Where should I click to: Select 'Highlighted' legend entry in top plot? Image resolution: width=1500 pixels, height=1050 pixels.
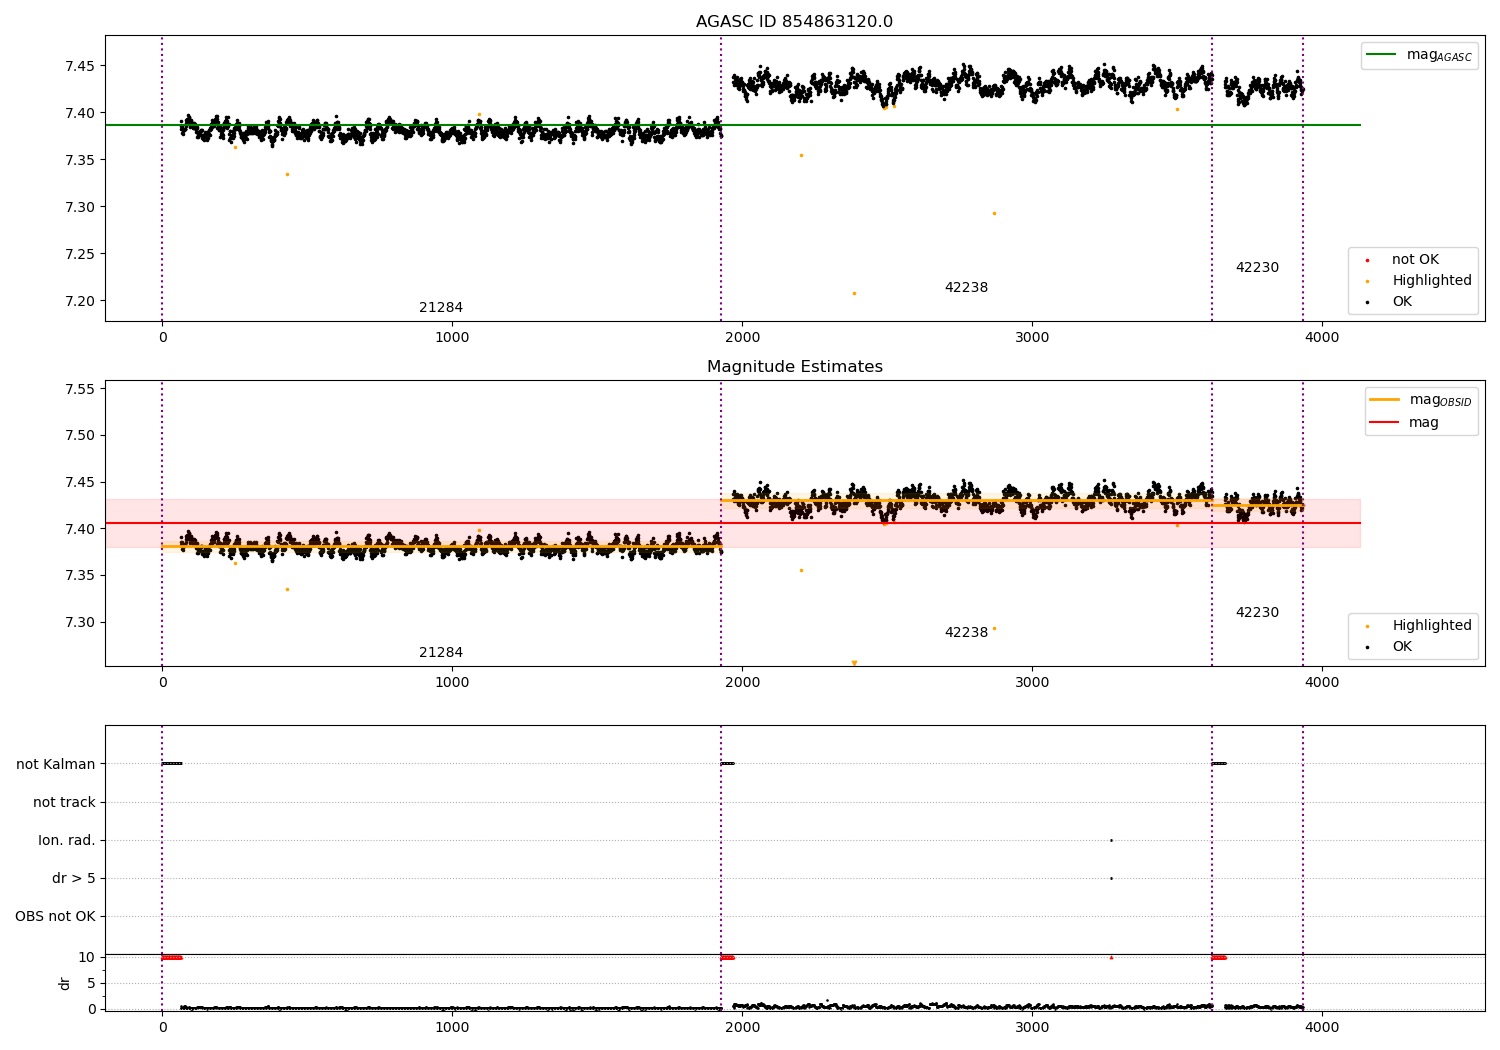(x=1419, y=280)
